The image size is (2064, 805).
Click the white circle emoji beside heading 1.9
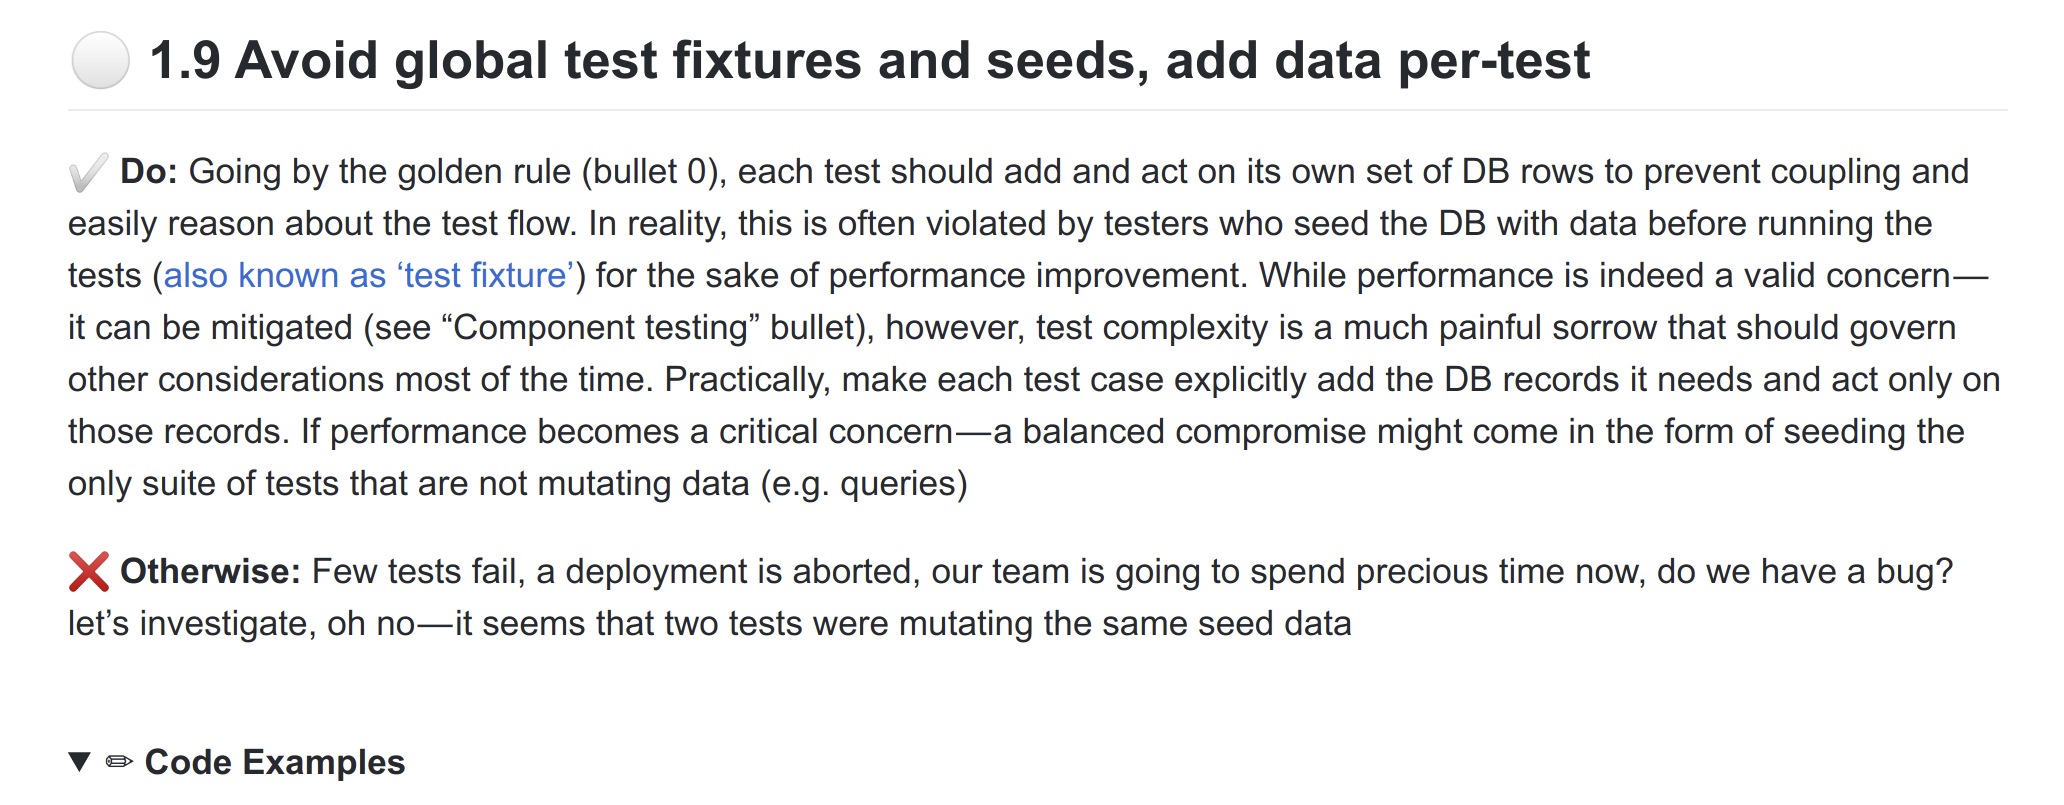tap(100, 61)
